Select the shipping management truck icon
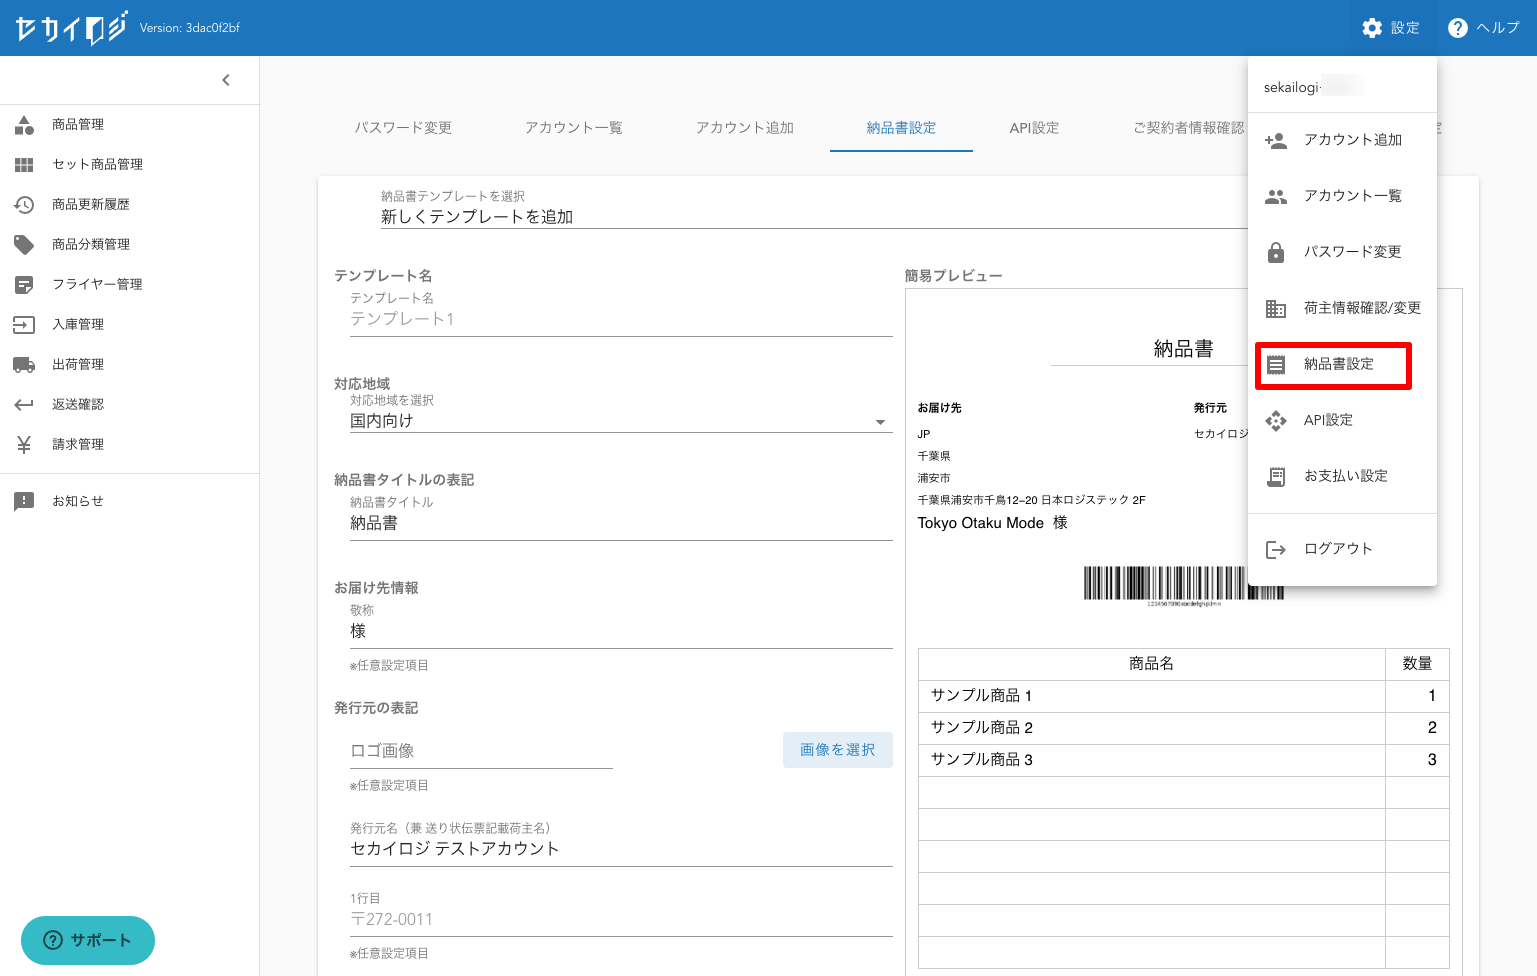 pos(24,365)
